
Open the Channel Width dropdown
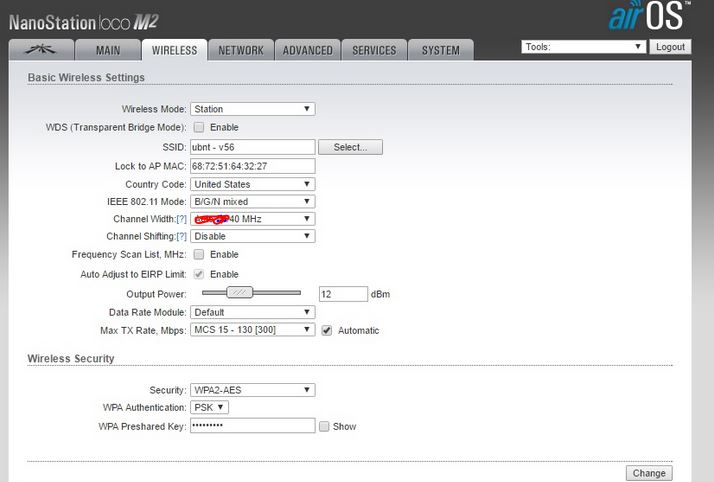coord(253,219)
